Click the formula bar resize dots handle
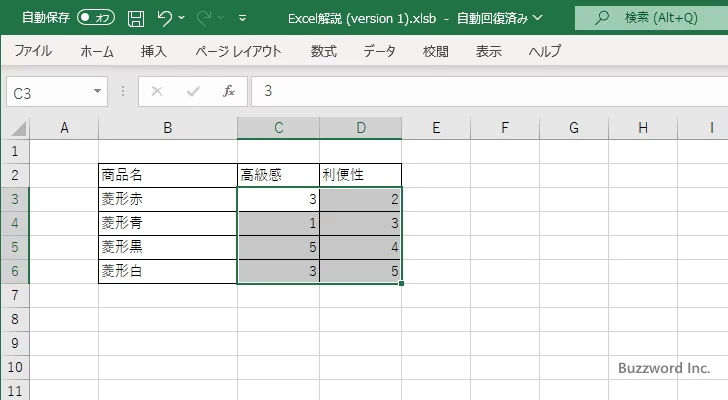728x400 pixels. (x=123, y=91)
